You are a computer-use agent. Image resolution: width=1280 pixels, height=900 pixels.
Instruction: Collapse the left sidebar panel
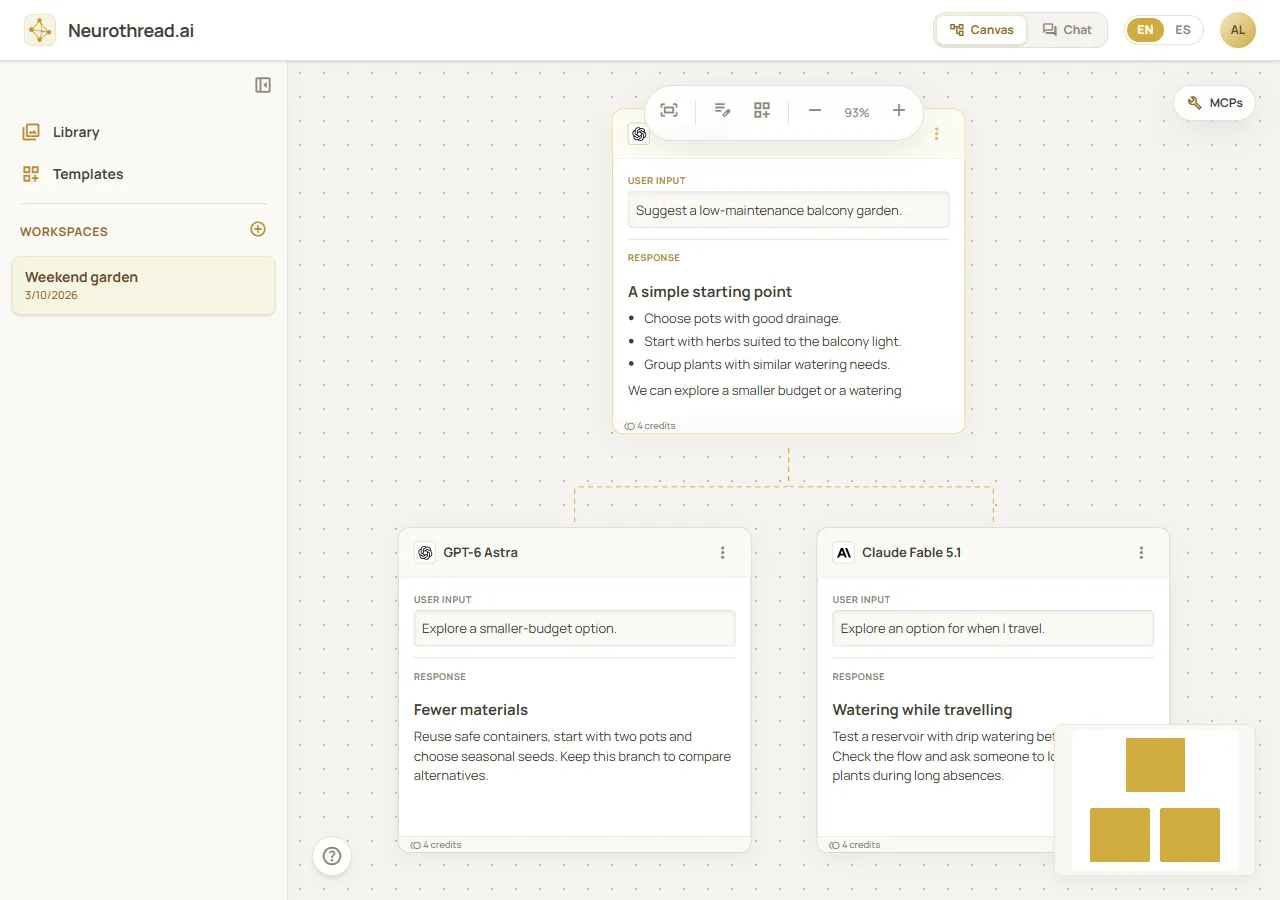click(x=263, y=85)
